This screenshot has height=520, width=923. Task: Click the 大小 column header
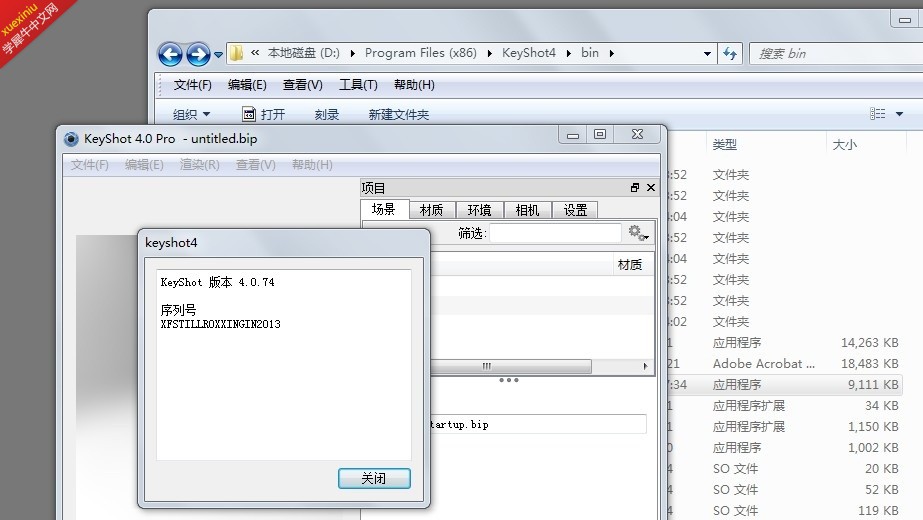click(844, 144)
